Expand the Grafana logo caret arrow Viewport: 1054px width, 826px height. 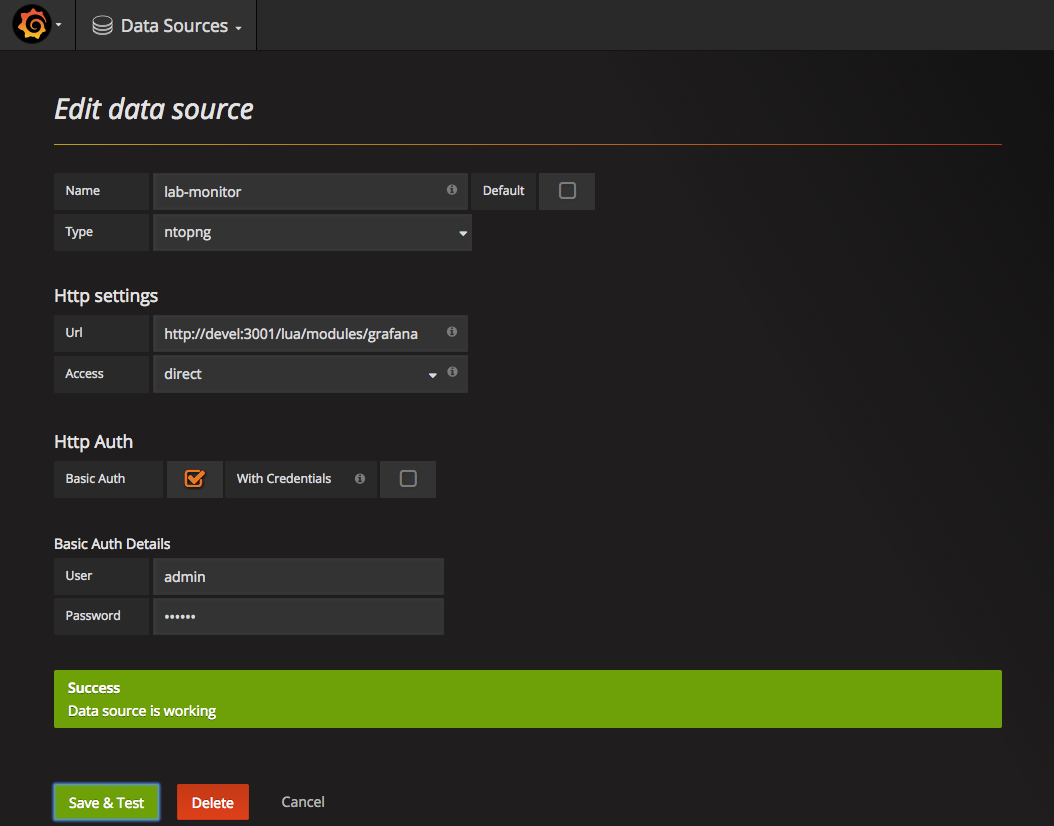(58, 25)
